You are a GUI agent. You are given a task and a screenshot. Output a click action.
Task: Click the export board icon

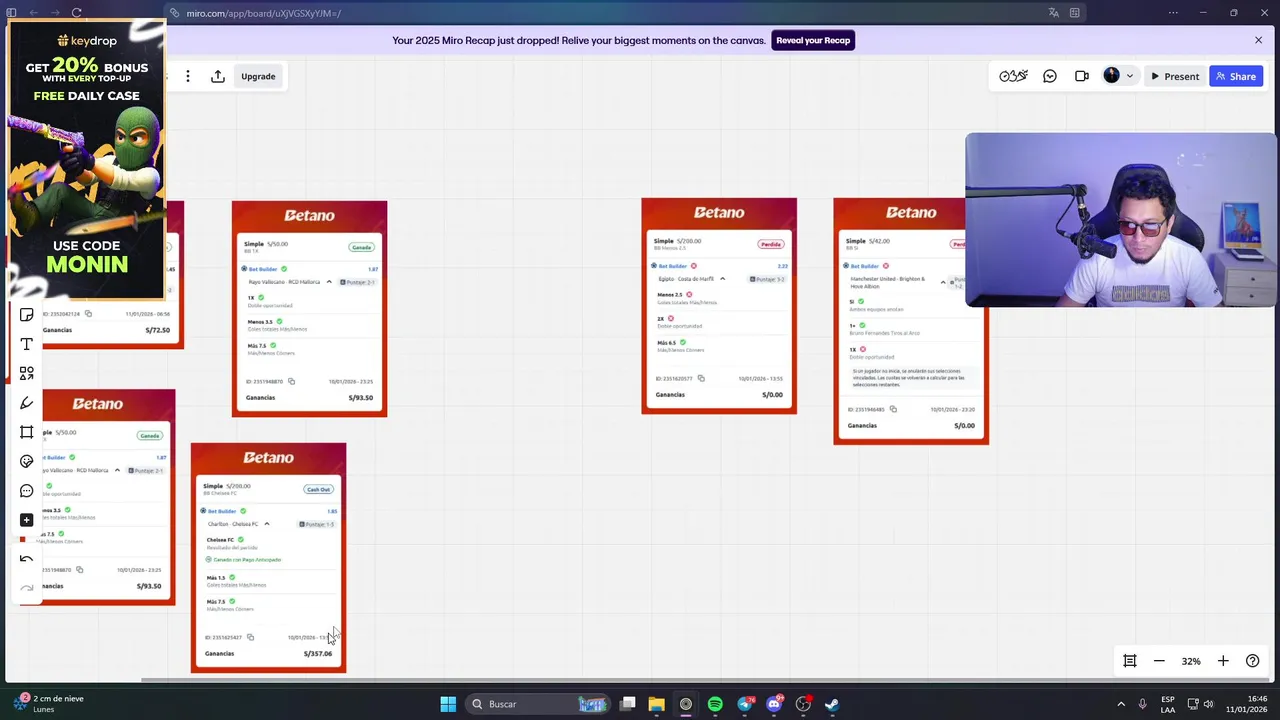click(x=217, y=76)
